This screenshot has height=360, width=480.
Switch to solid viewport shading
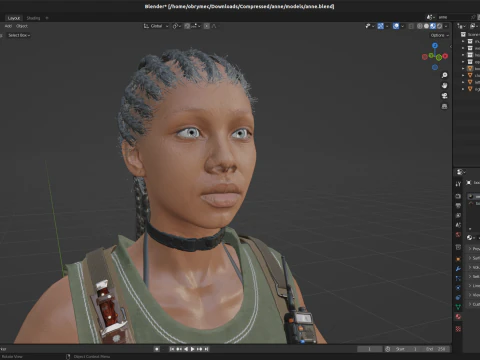tap(426, 26)
